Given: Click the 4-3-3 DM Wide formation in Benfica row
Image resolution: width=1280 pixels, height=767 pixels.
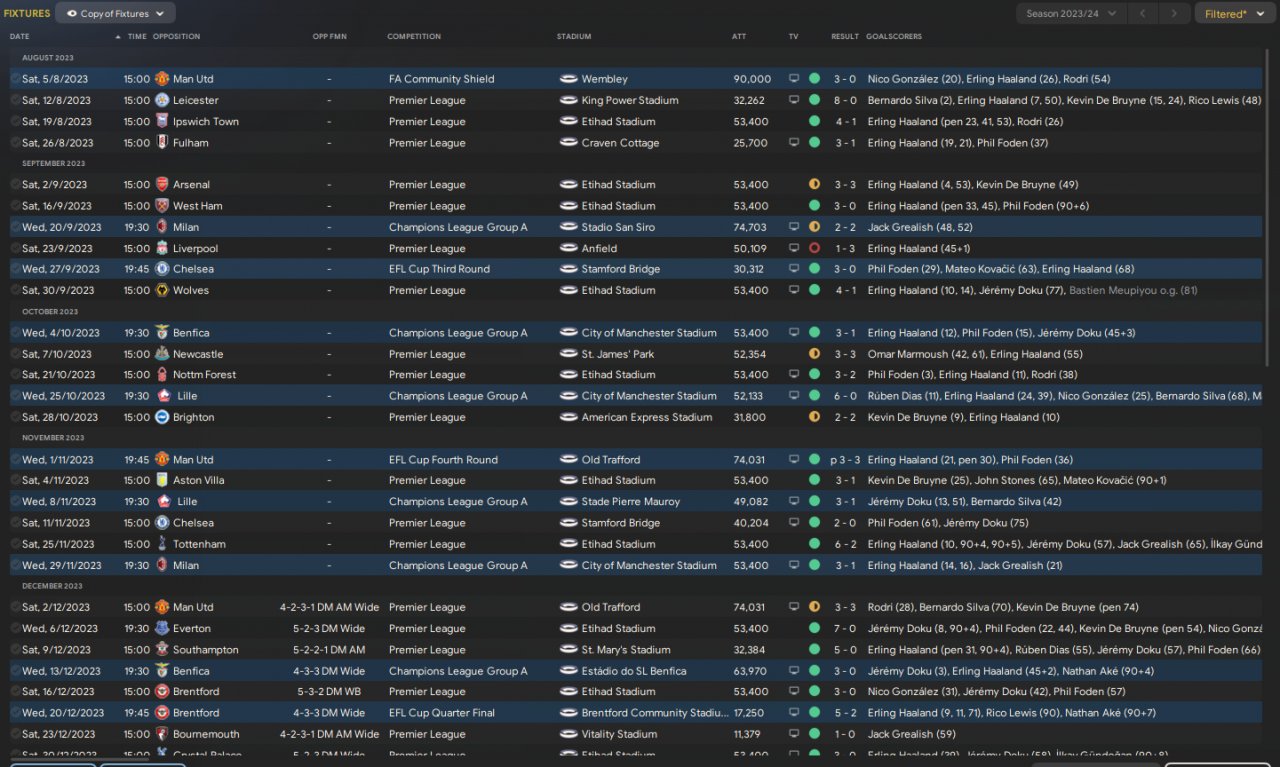Looking at the screenshot, I should point(328,671).
